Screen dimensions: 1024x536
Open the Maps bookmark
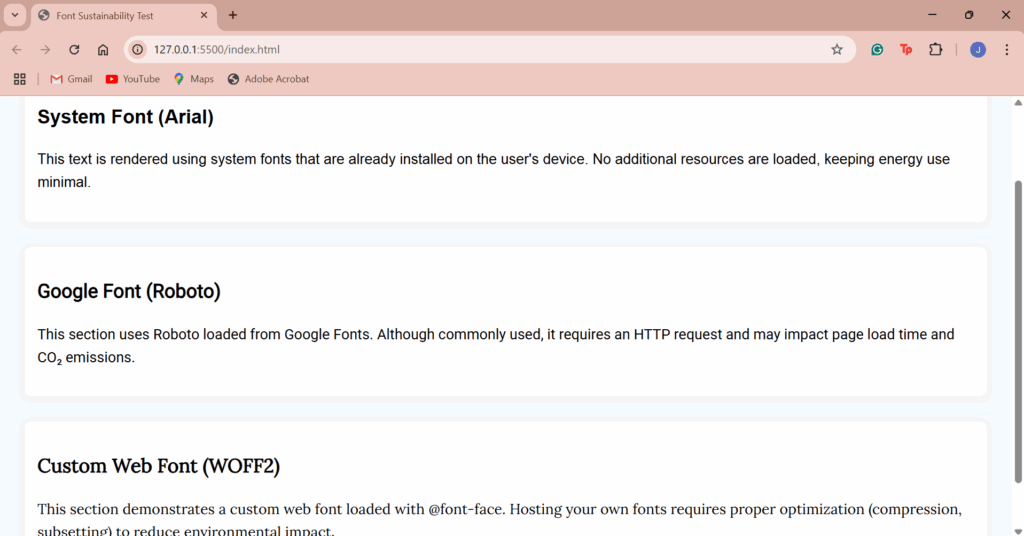pyautogui.click(x=193, y=79)
